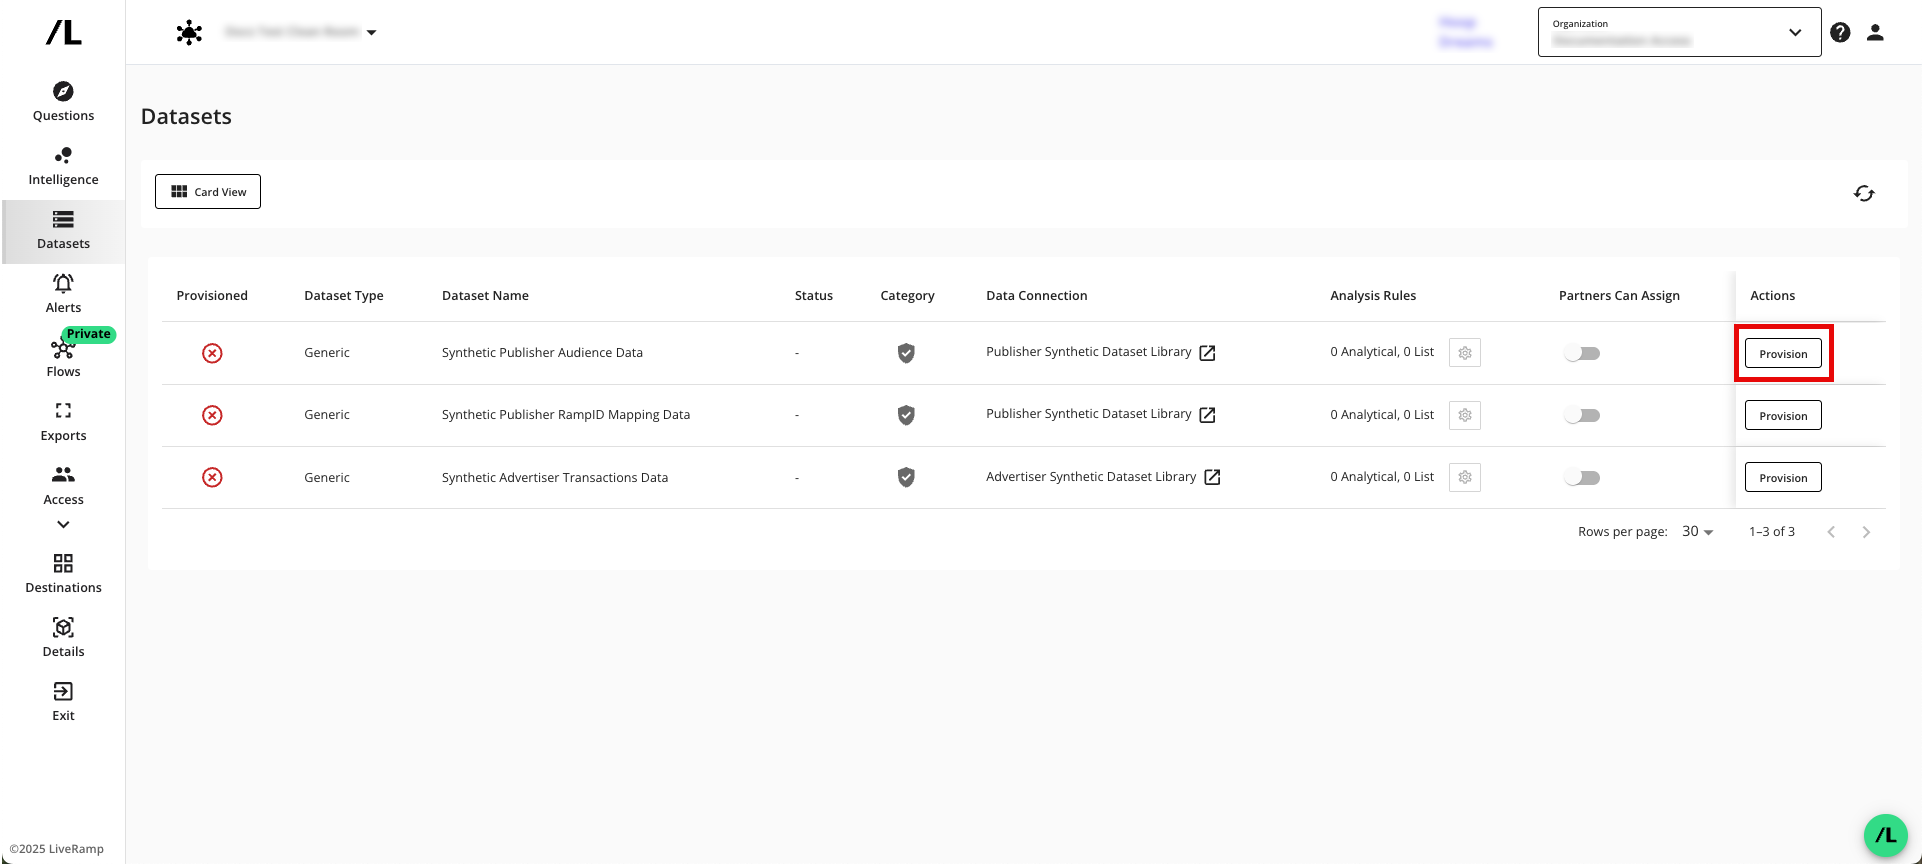Toggle Partners Can Assign for RampID Mapping Data
This screenshot has height=864, width=1922.
point(1582,415)
